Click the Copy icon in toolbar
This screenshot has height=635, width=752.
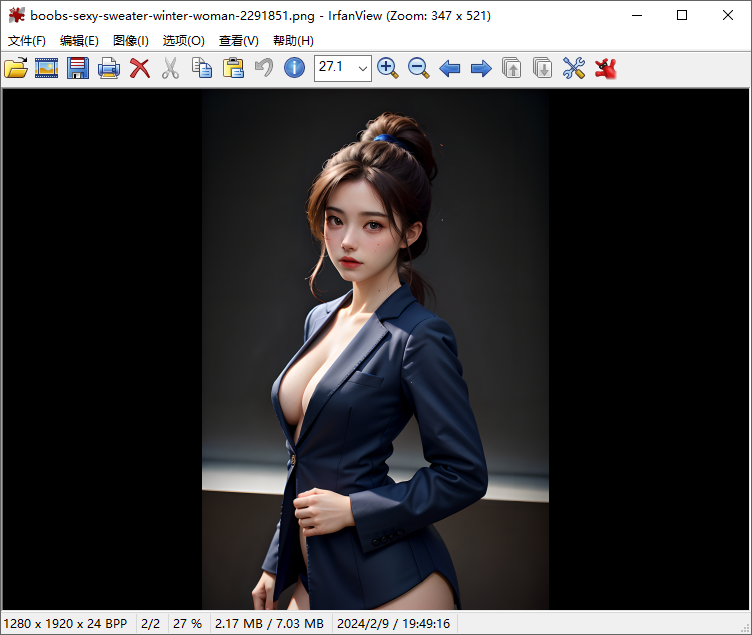[x=202, y=68]
